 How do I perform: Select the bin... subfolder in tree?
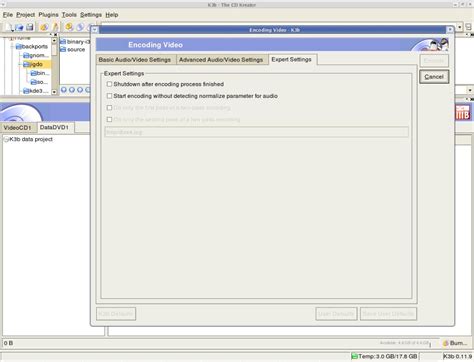40,73
